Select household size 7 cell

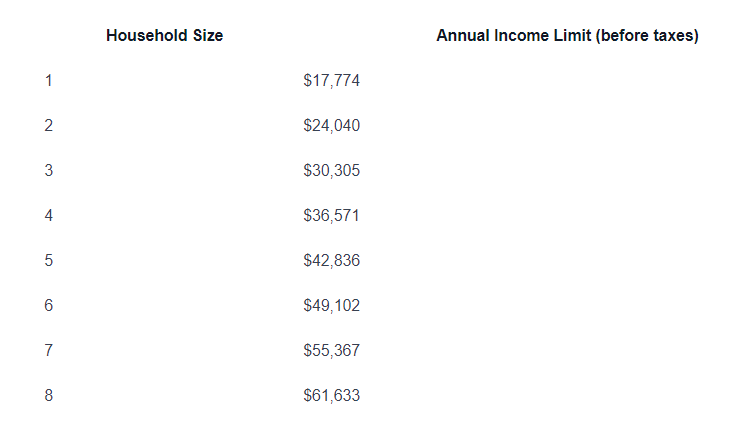48,350
